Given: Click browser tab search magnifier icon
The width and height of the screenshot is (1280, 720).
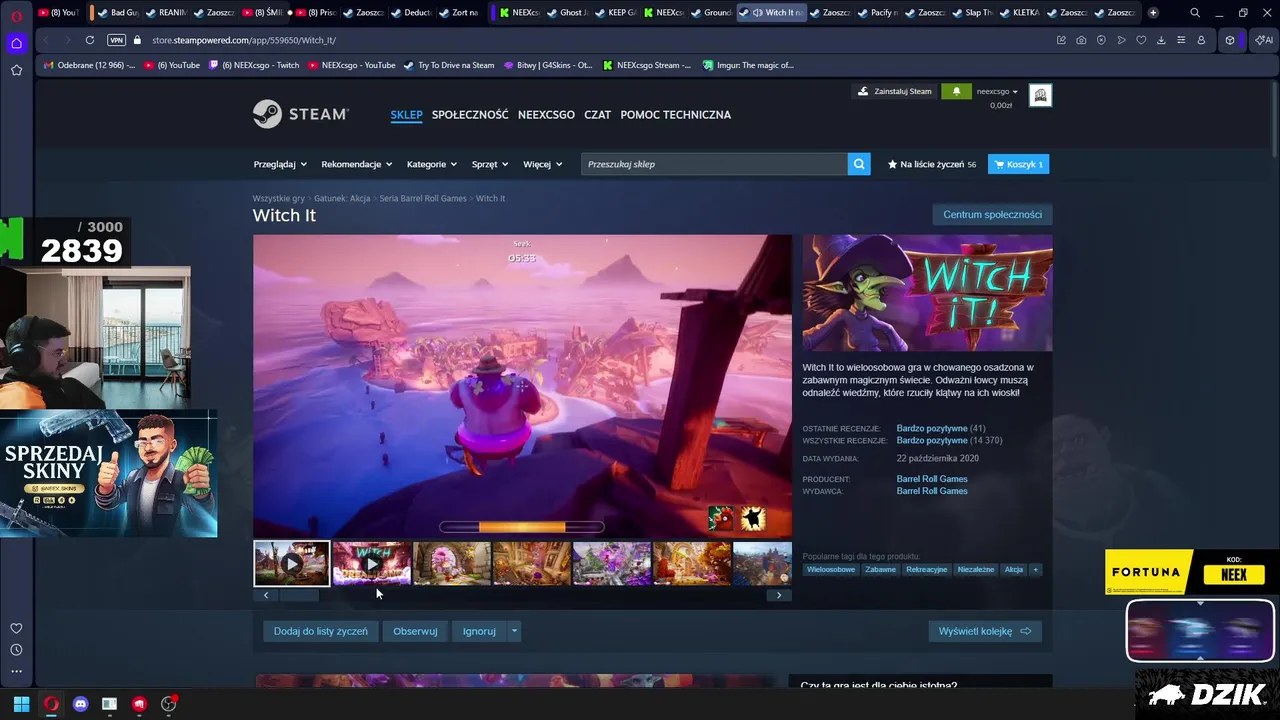Looking at the screenshot, I should (1195, 13).
